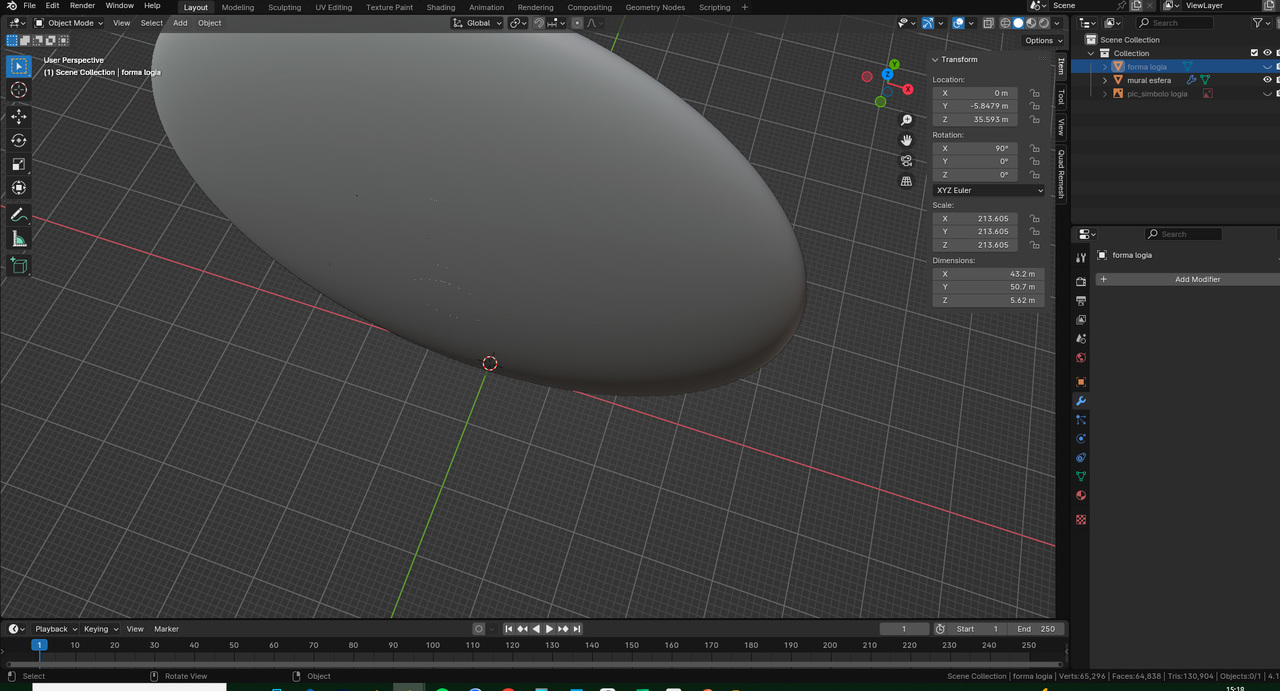Activate the Select Box tool

point(19,66)
